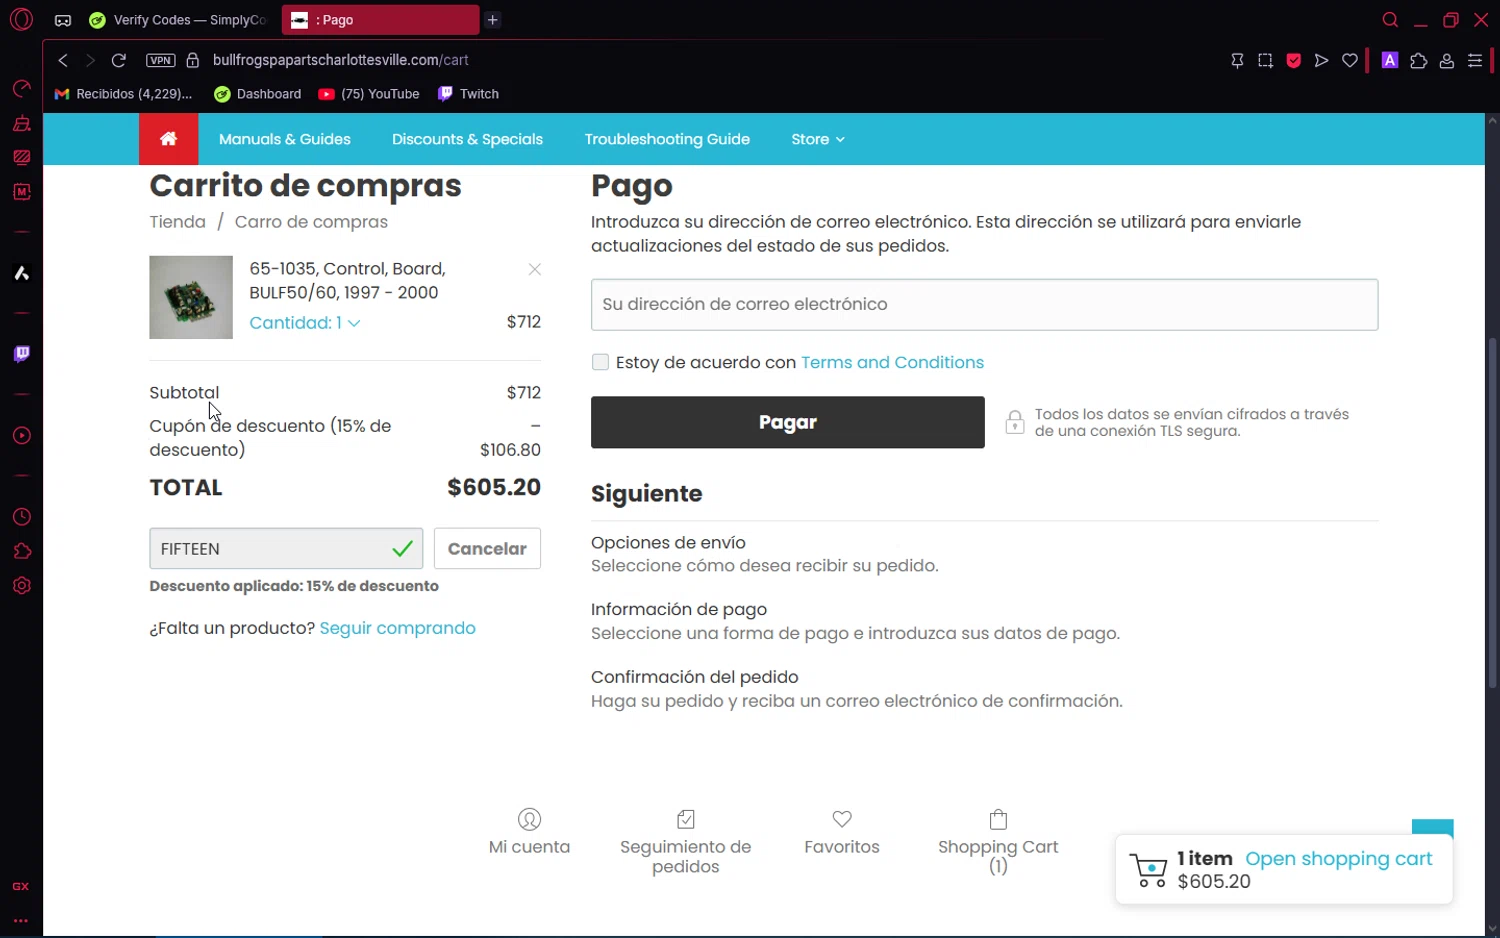This screenshot has height=938, width=1500.
Task: Click the GX label at sidebar bottom
Action: click(x=20, y=887)
